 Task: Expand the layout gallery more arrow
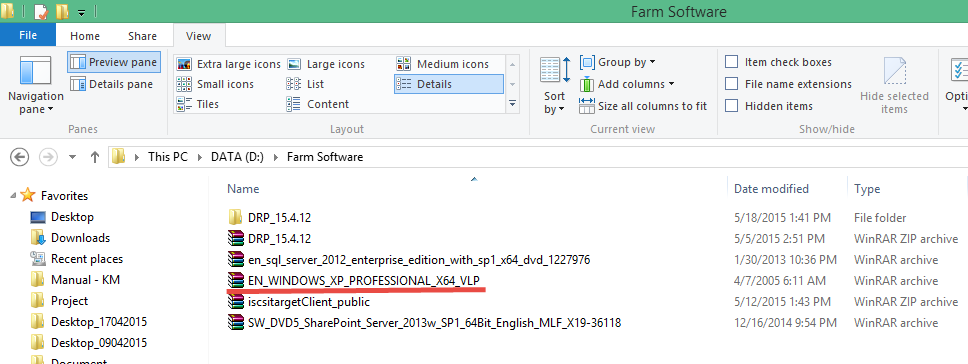pos(512,104)
